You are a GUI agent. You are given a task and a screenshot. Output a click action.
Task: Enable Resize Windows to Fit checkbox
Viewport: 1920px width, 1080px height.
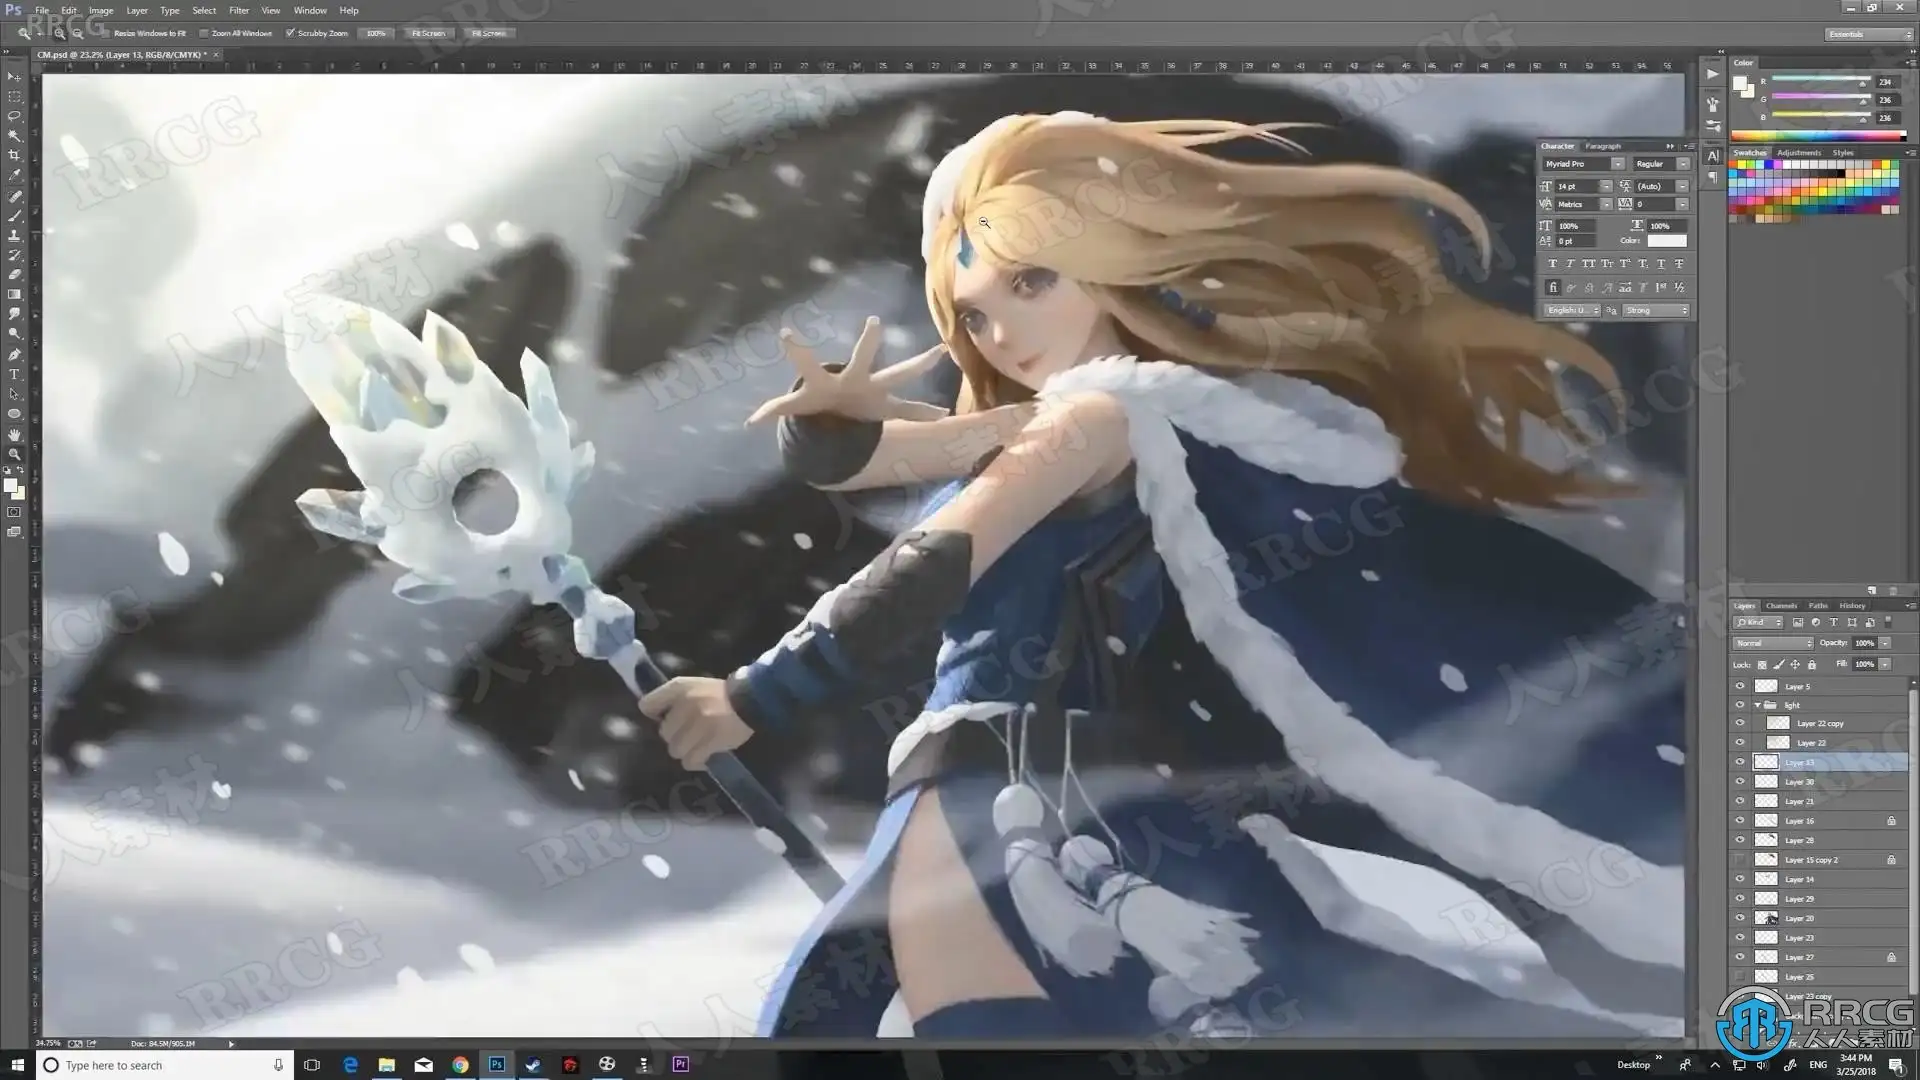pos(106,33)
